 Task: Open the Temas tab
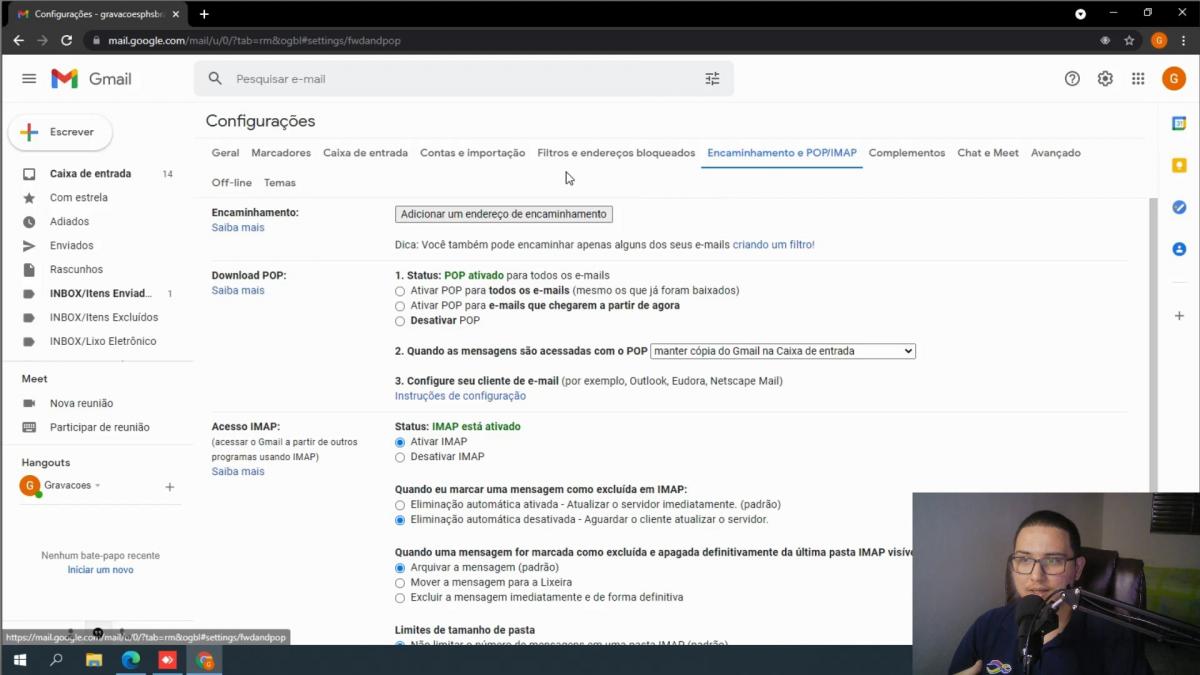coord(280,183)
